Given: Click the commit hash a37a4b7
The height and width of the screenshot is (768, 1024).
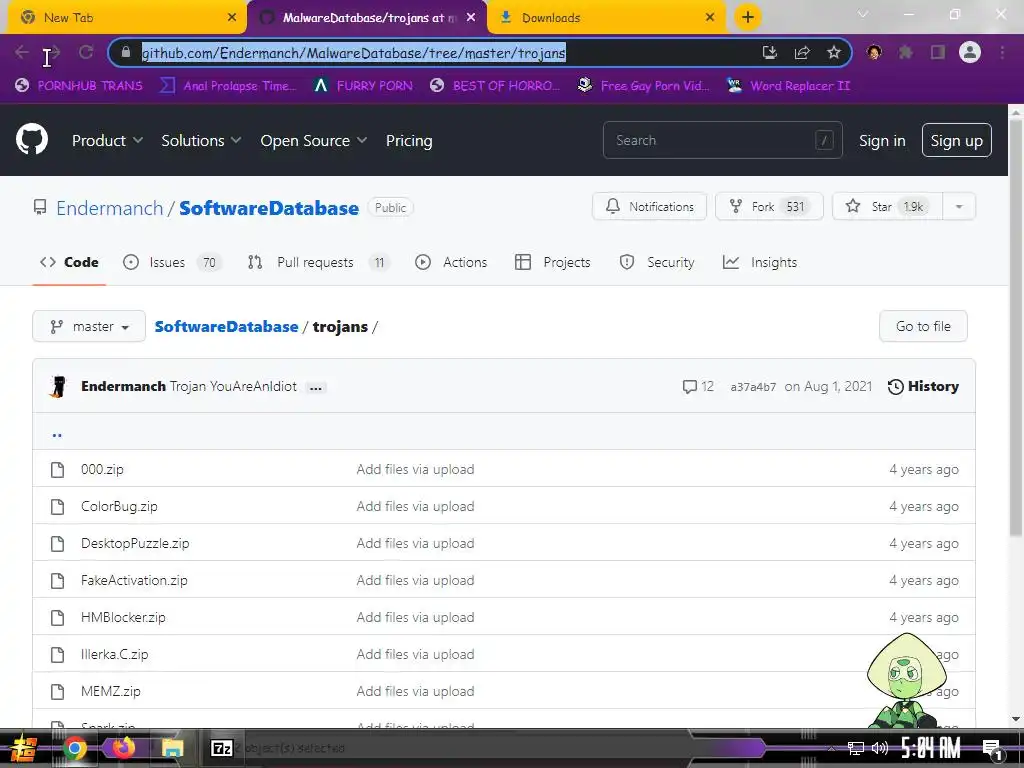Looking at the screenshot, I should (x=753, y=387).
